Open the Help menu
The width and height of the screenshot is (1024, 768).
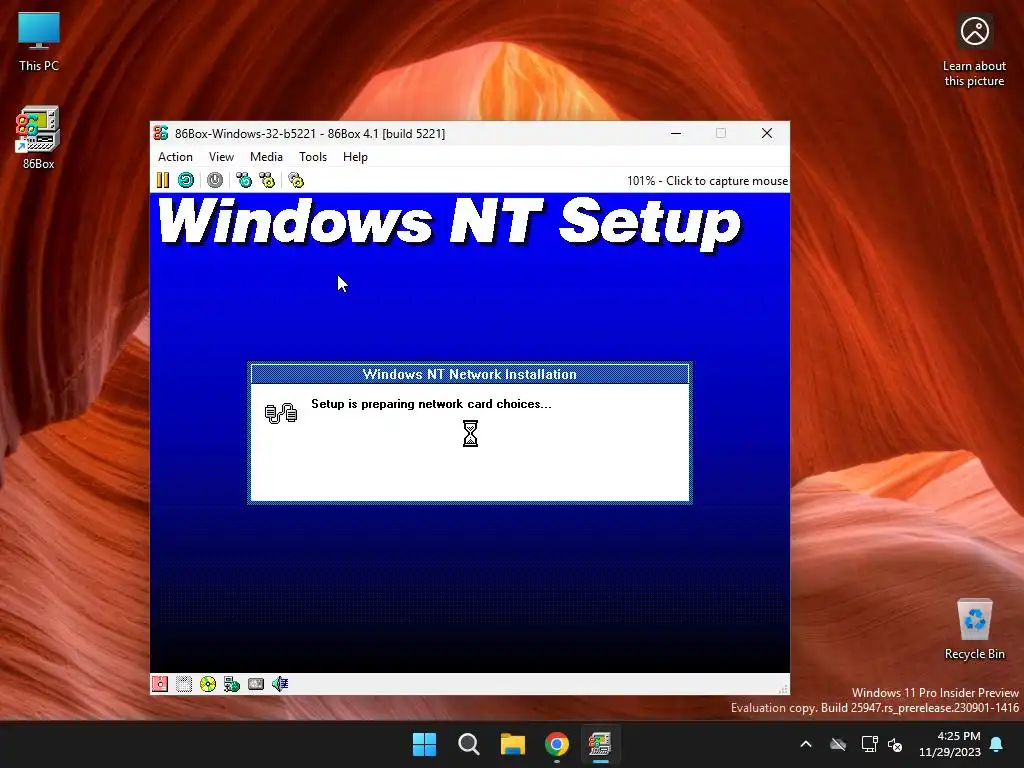coord(355,157)
